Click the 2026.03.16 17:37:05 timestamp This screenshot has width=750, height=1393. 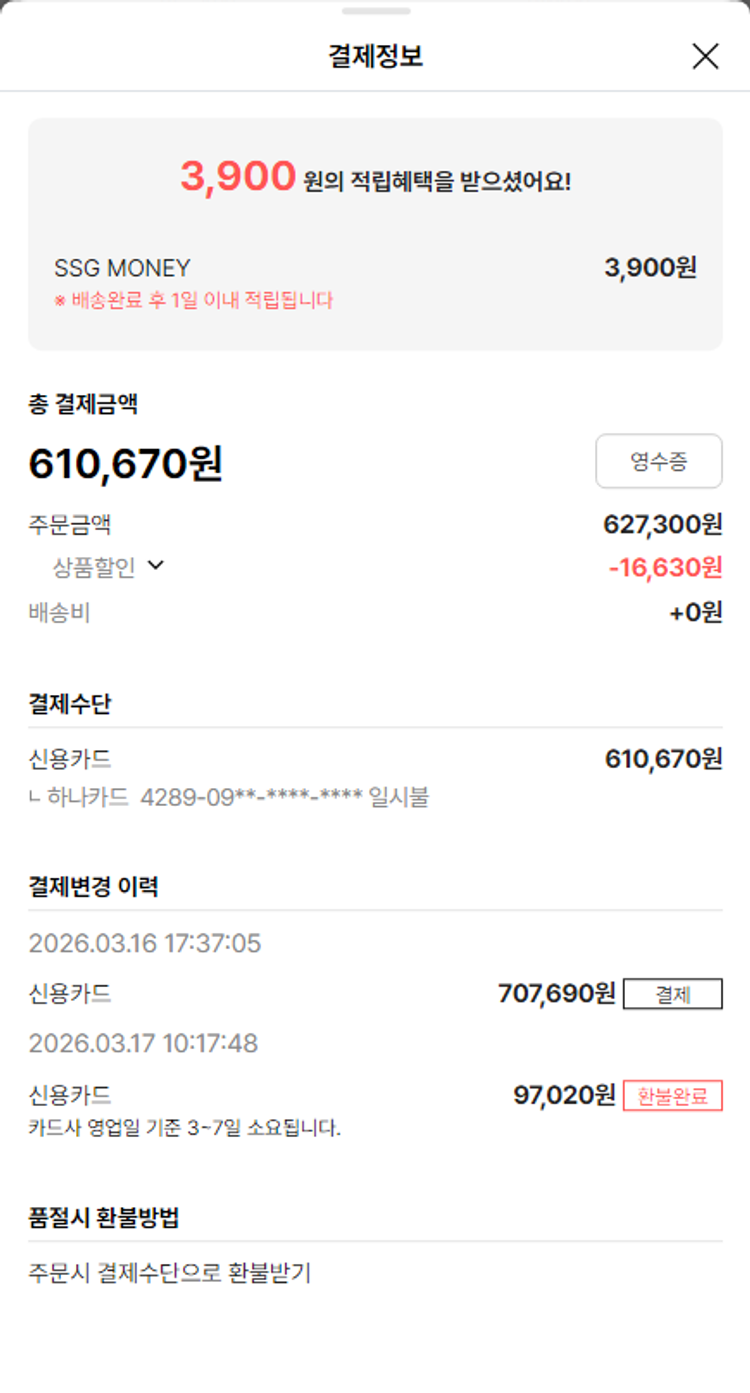pyautogui.click(x=145, y=943)
